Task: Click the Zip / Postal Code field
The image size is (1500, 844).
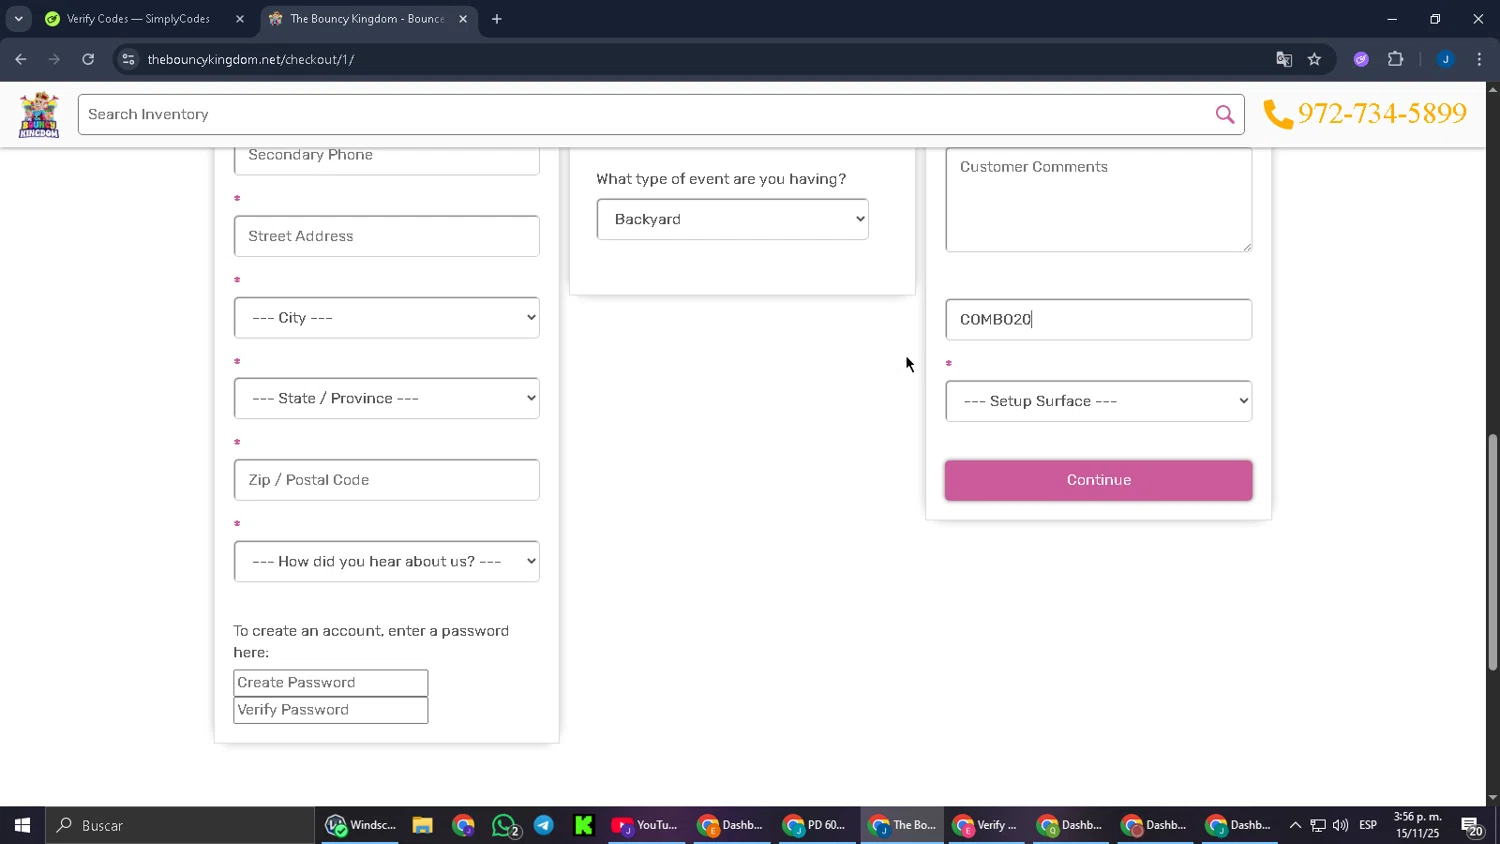Action: pyautogui.click(x=387, y=480)
